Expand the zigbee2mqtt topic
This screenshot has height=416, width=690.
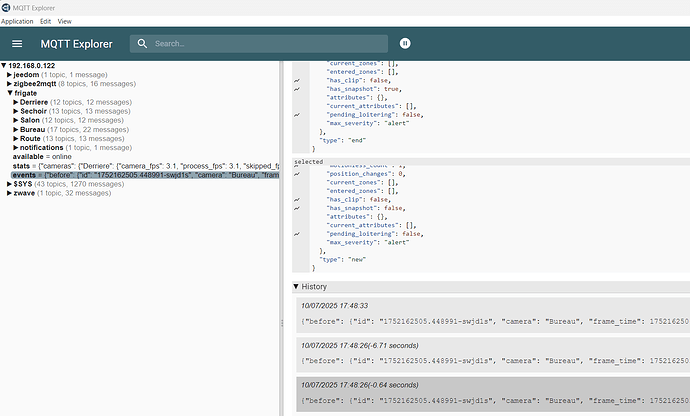[9, 84]
